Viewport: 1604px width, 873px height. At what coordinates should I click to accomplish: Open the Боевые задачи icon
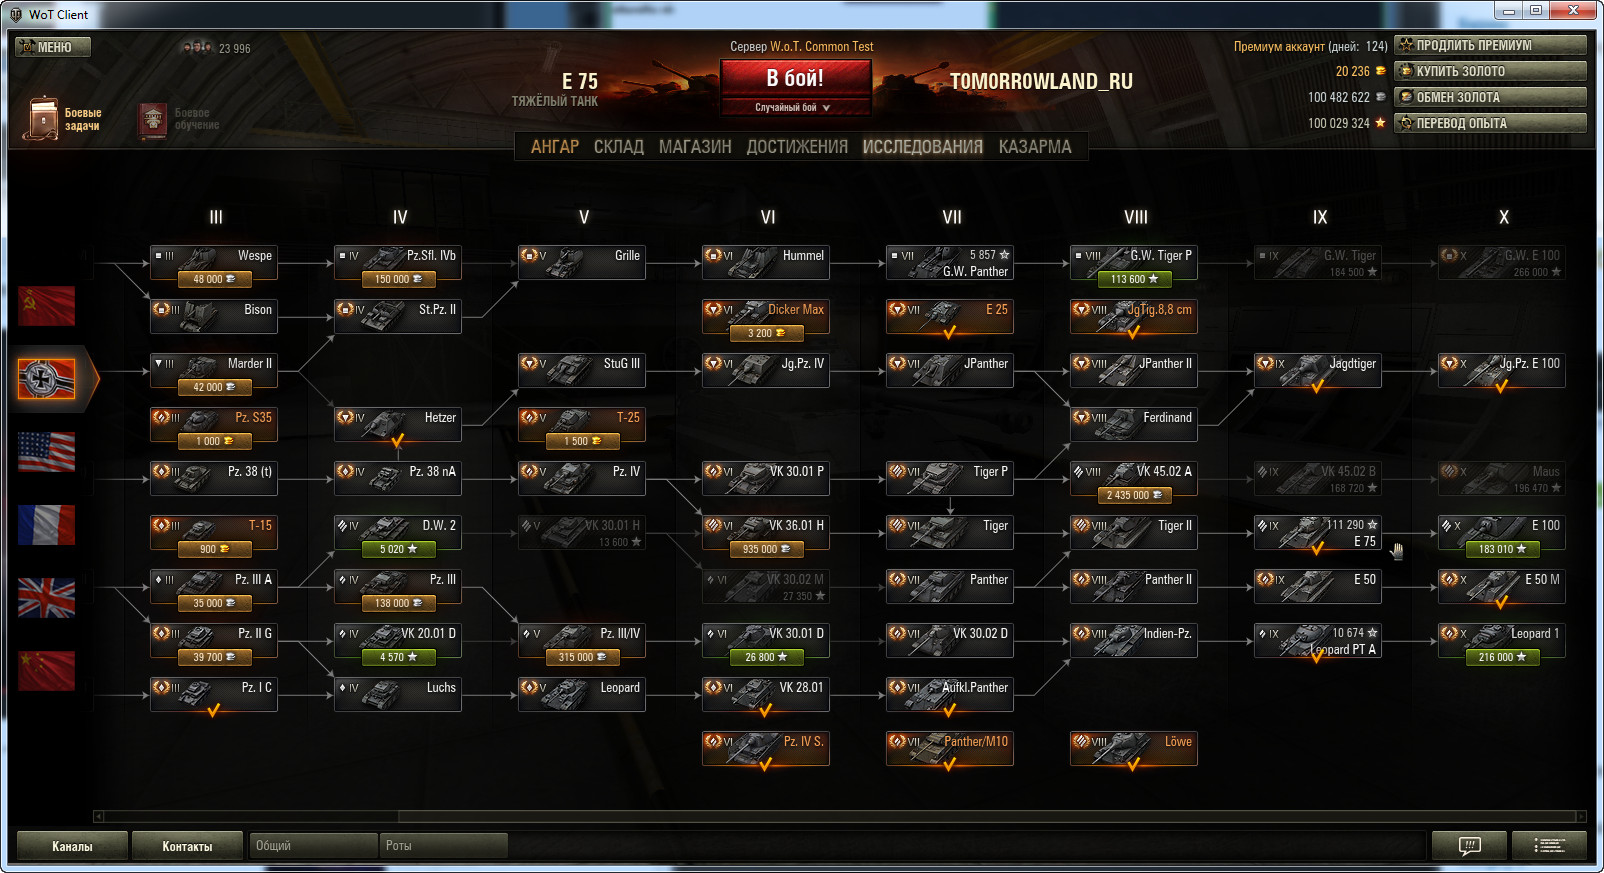42,119
